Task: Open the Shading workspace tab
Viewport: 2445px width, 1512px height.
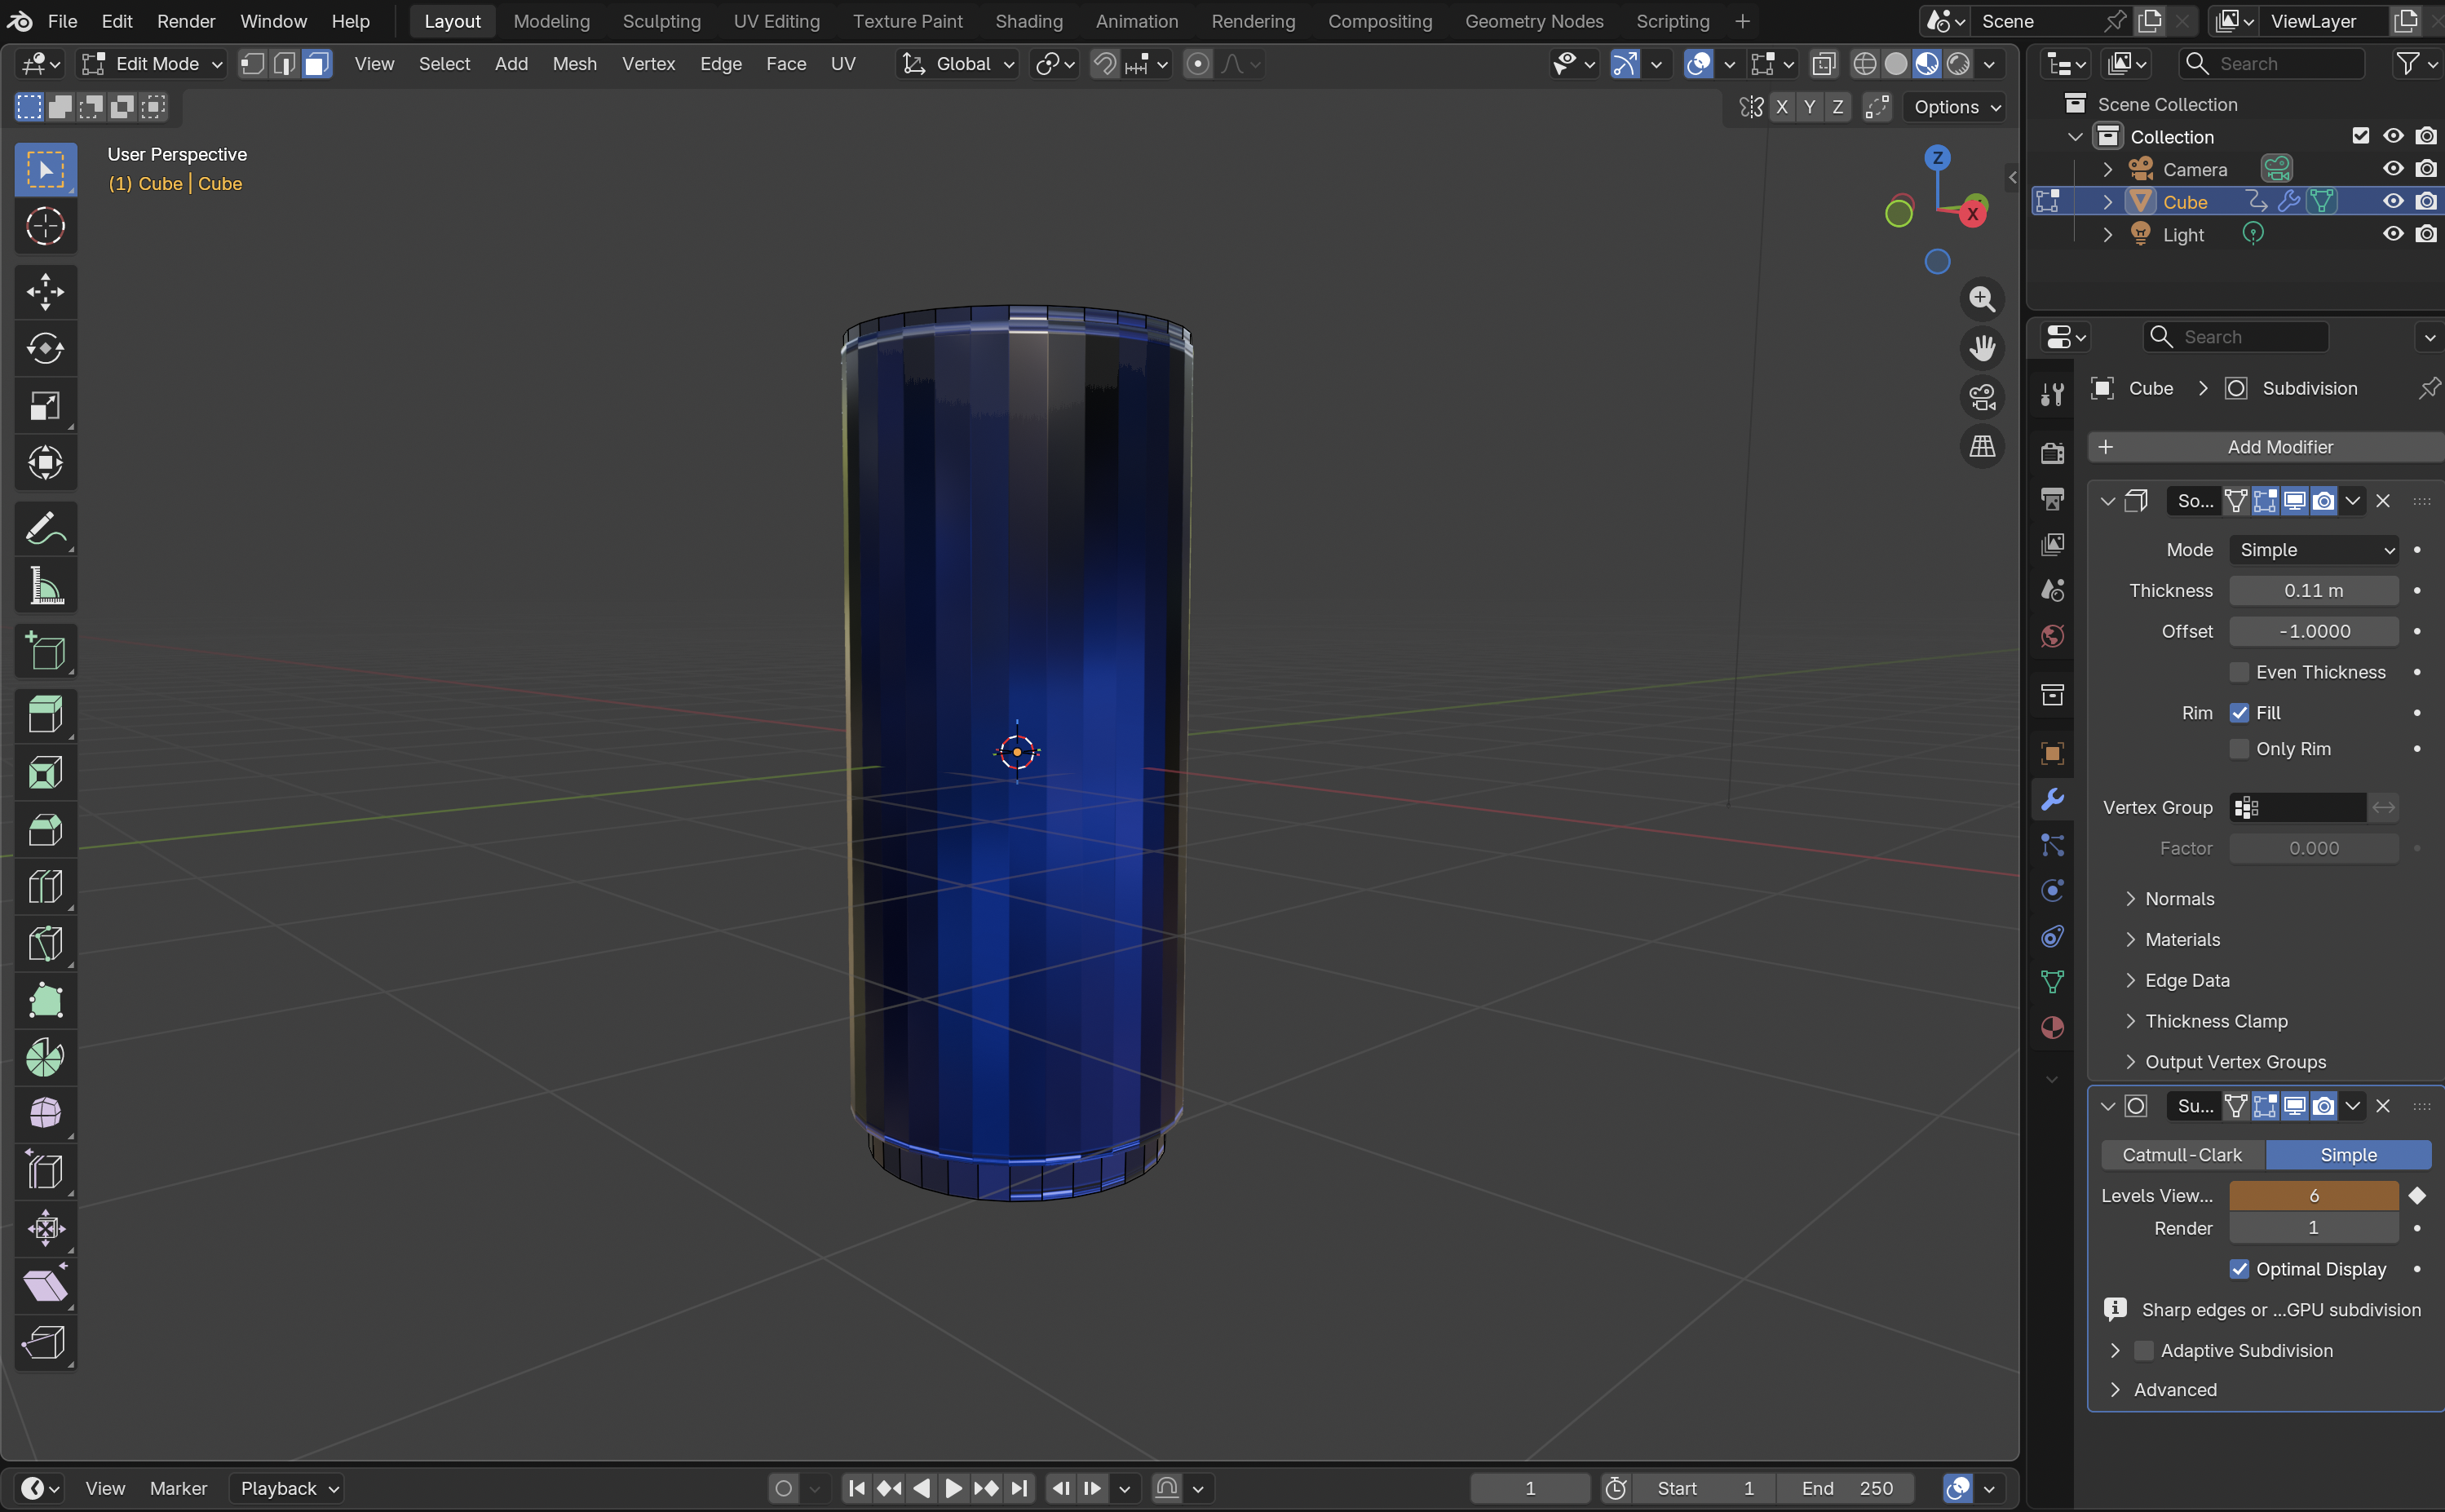Action: [1028, 21]
